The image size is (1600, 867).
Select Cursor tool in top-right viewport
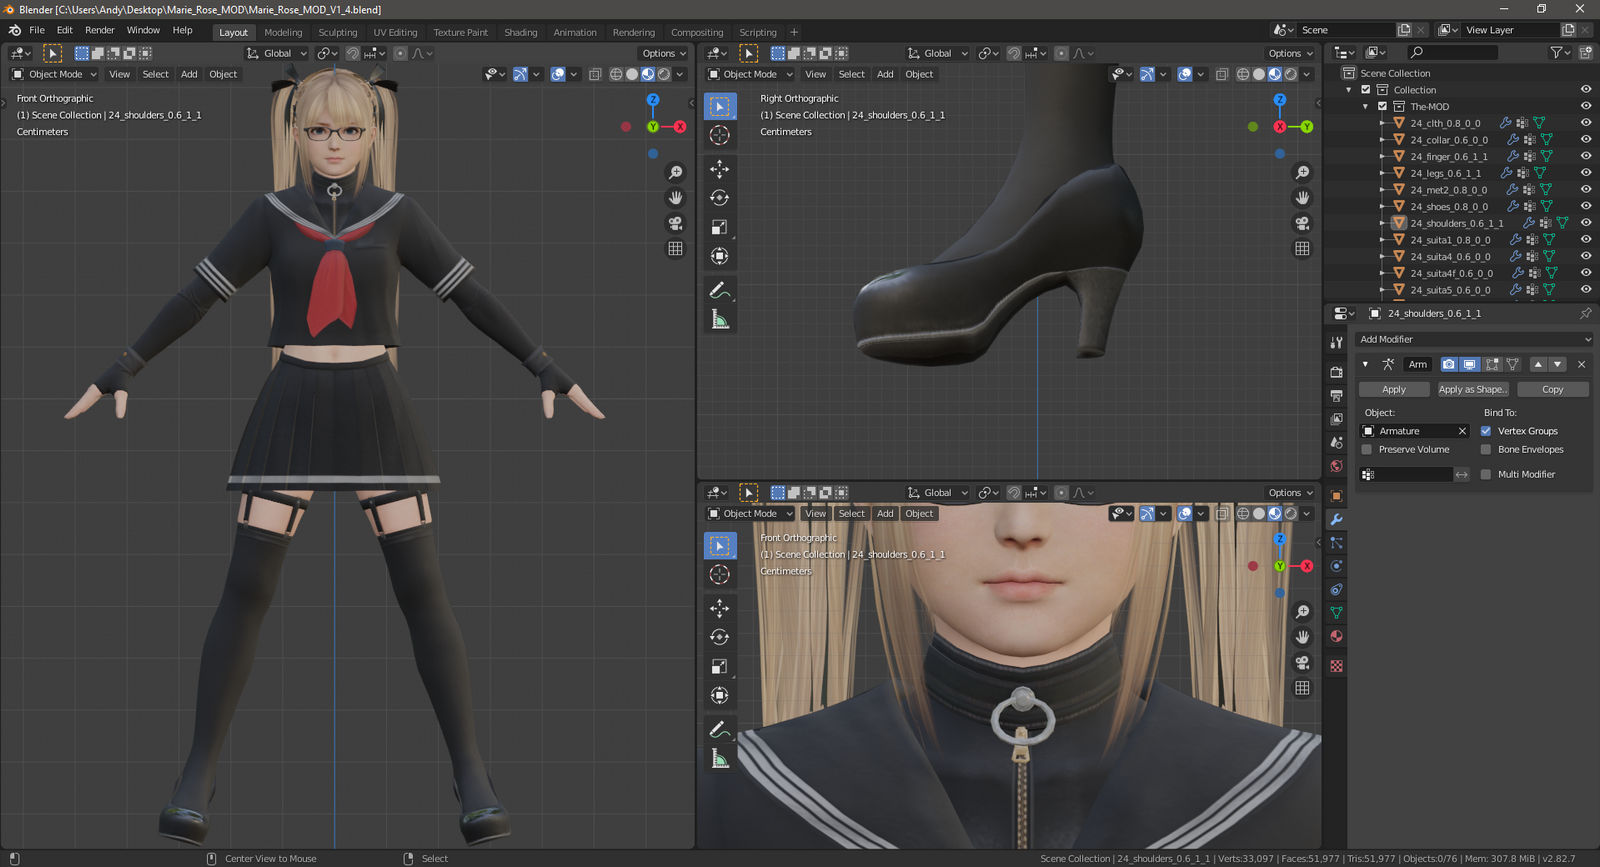[x=719, y=135]
